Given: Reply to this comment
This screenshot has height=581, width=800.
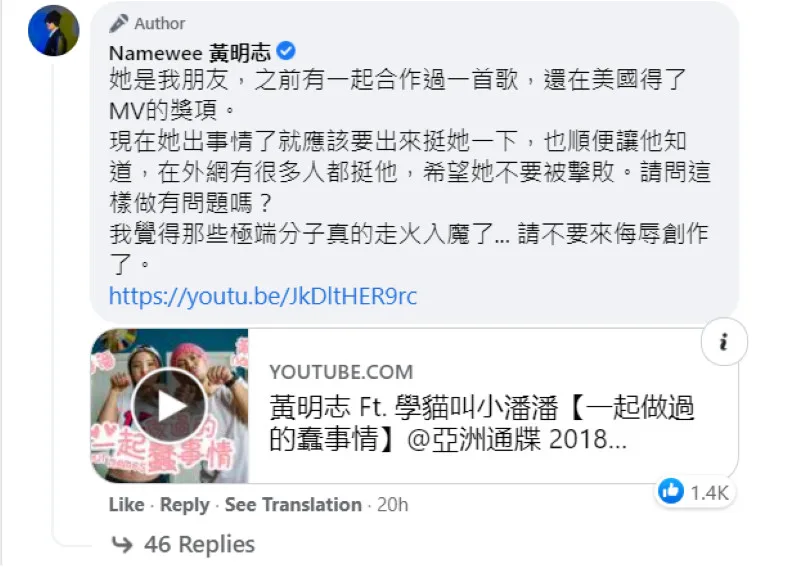Looking at the screenshot, I should [x=185, y=504].
